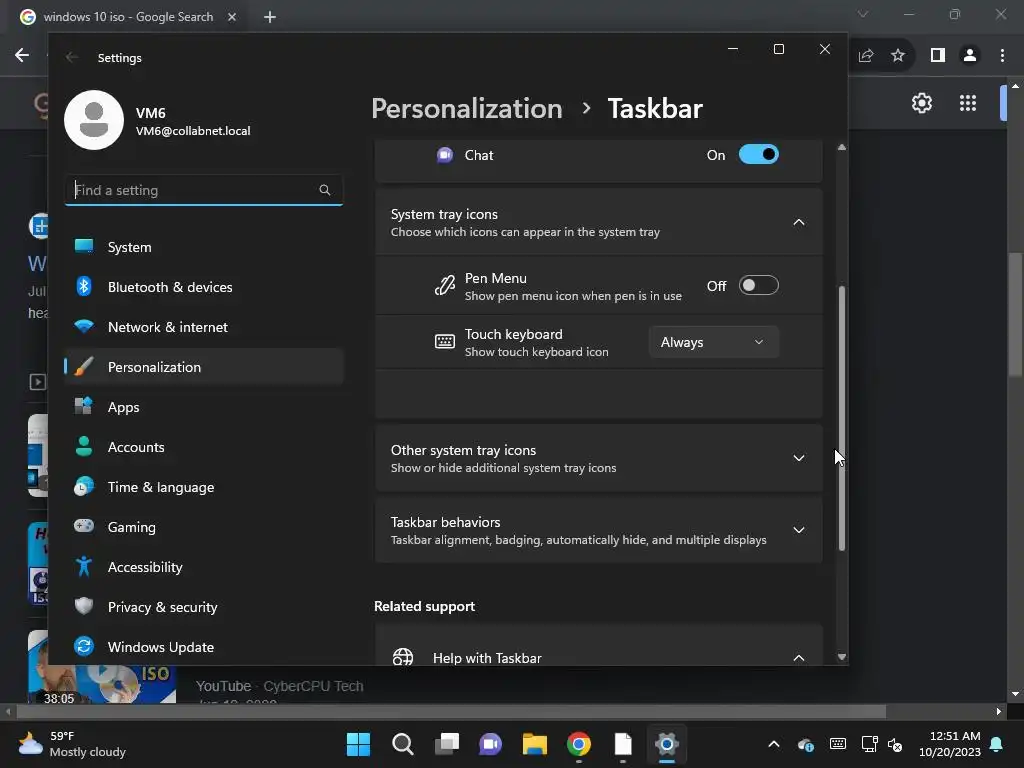This screenshot has height=768, width=1024.
Task: Open Privacy & security settings
Action: 204,607
